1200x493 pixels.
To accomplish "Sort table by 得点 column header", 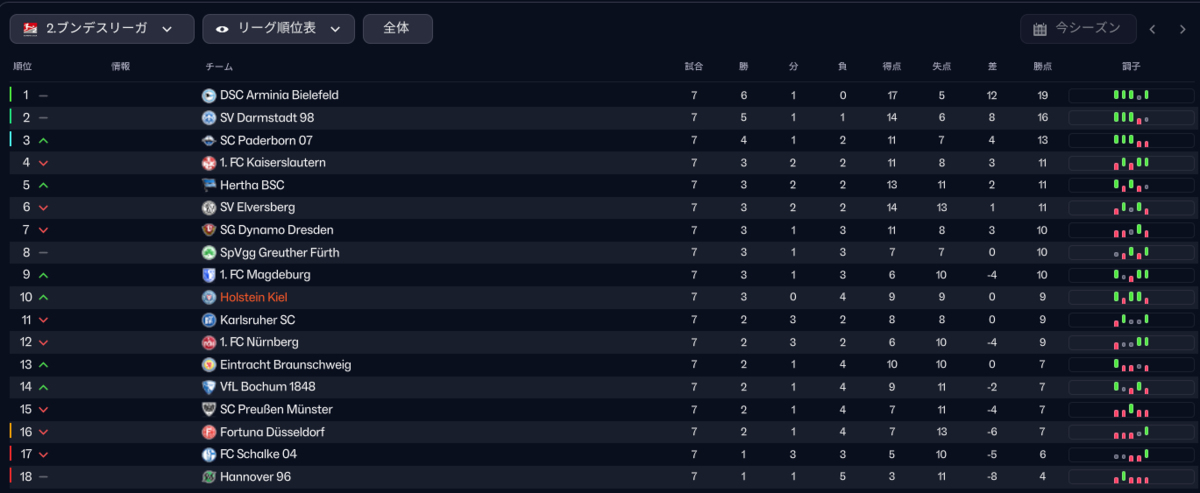I will pos(892,67).
